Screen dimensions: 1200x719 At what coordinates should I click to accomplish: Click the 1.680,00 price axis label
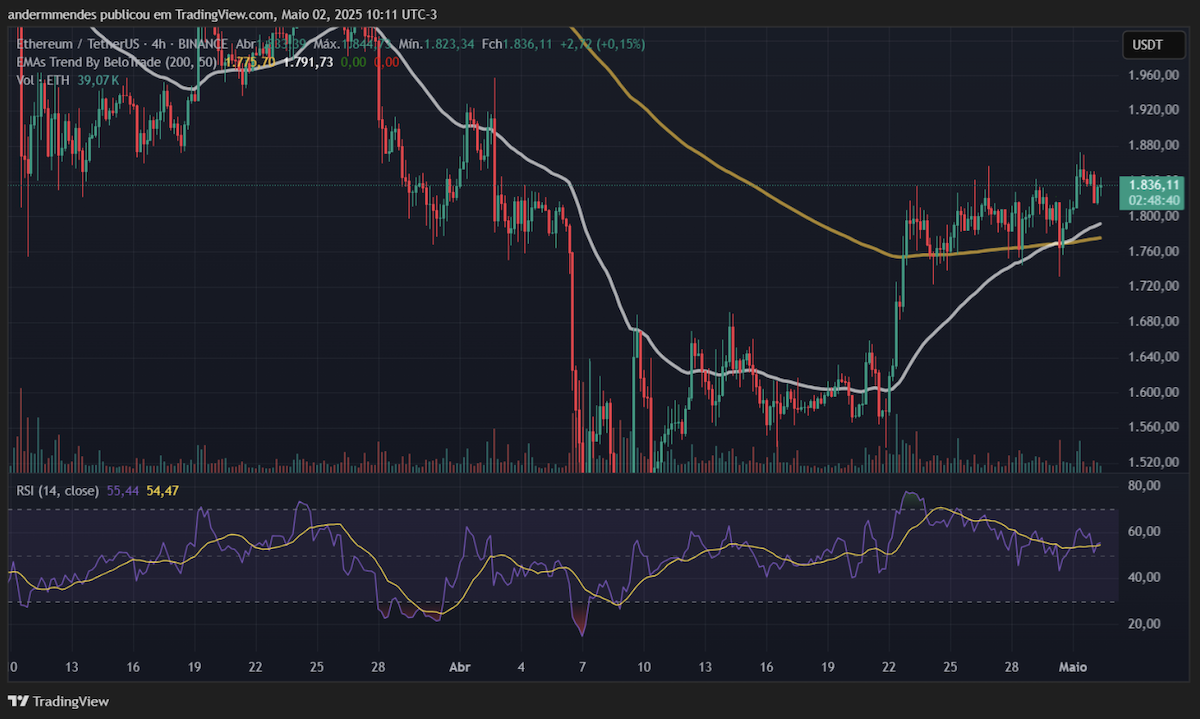click(1153, 321)
